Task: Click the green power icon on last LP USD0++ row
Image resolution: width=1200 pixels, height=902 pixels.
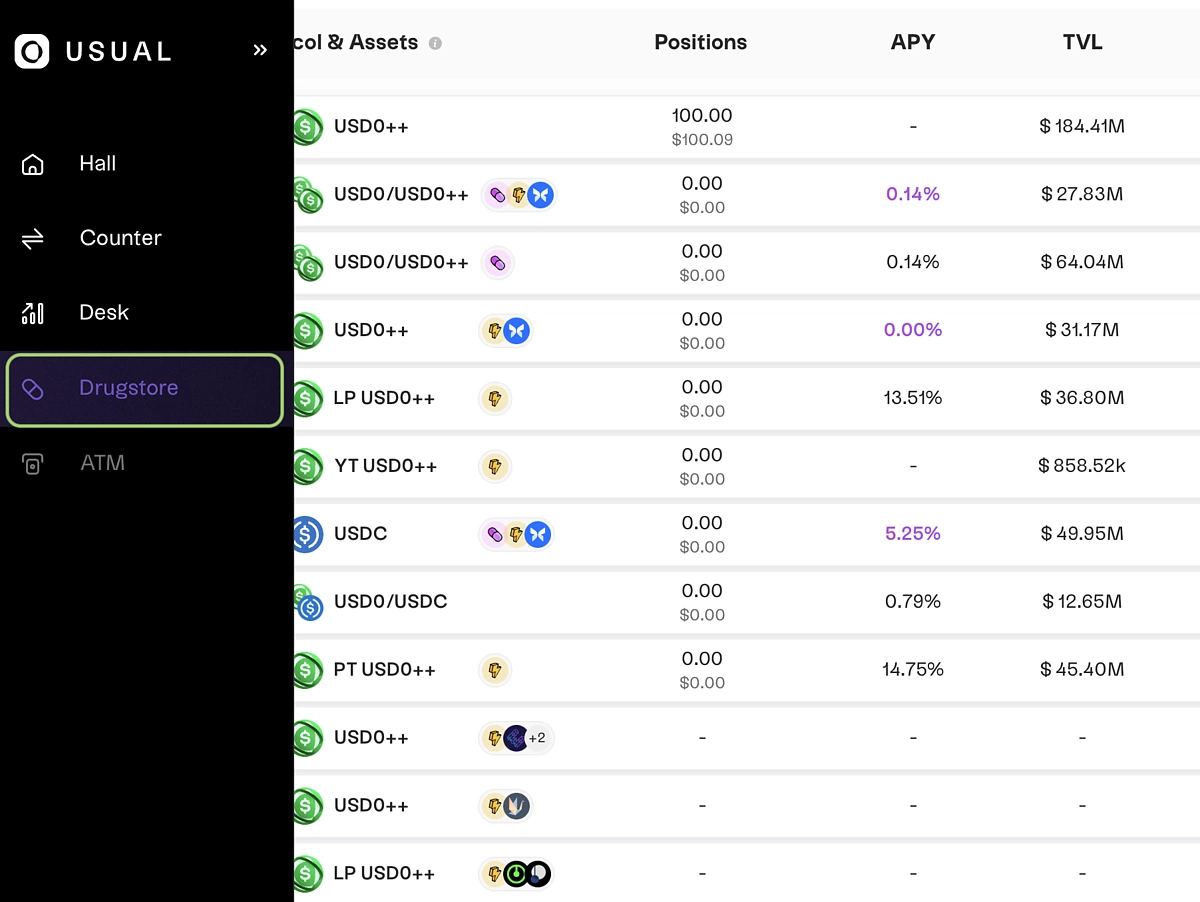Action: click(x=516, y=874)
